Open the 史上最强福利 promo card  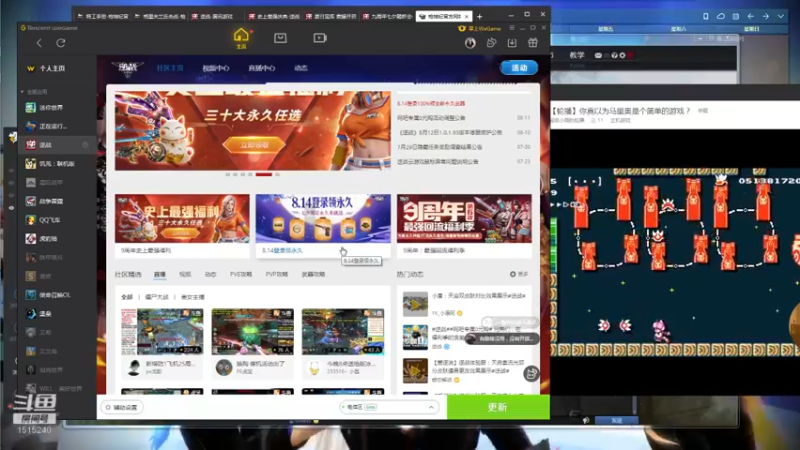(x=182, y=225)
